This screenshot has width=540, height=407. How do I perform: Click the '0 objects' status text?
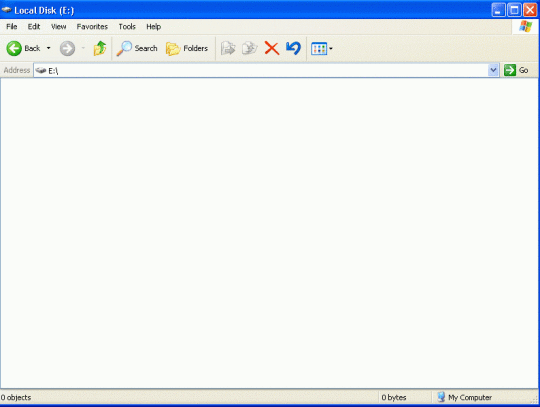(16, 397)
